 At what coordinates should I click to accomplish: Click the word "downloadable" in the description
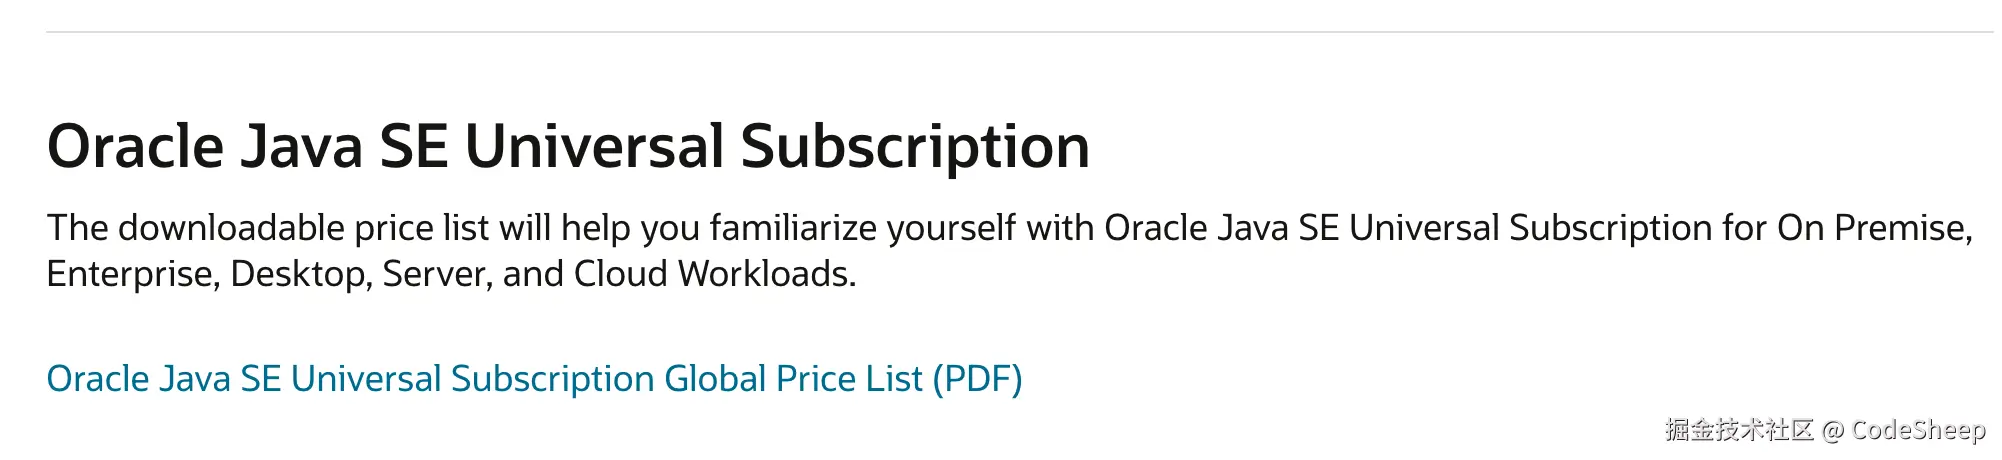point(231,229)
